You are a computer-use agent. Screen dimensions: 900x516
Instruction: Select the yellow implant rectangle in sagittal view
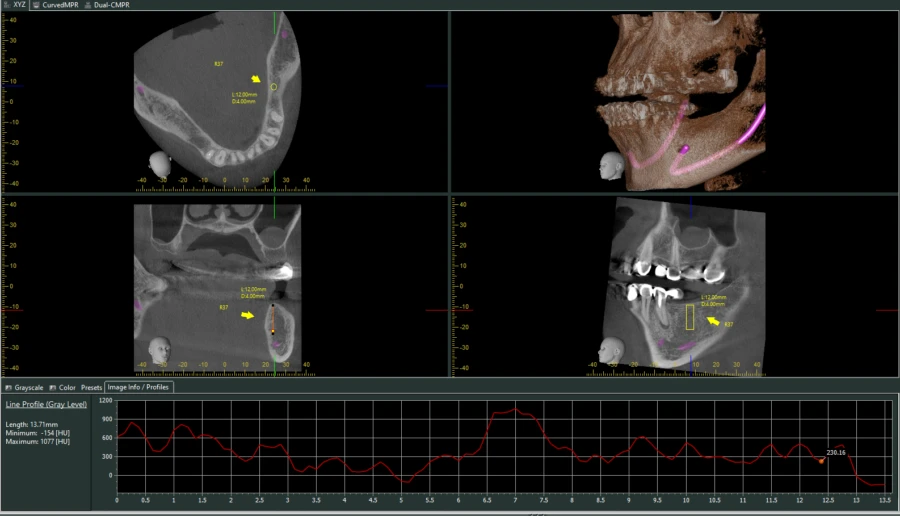click(x=690, y=317)
